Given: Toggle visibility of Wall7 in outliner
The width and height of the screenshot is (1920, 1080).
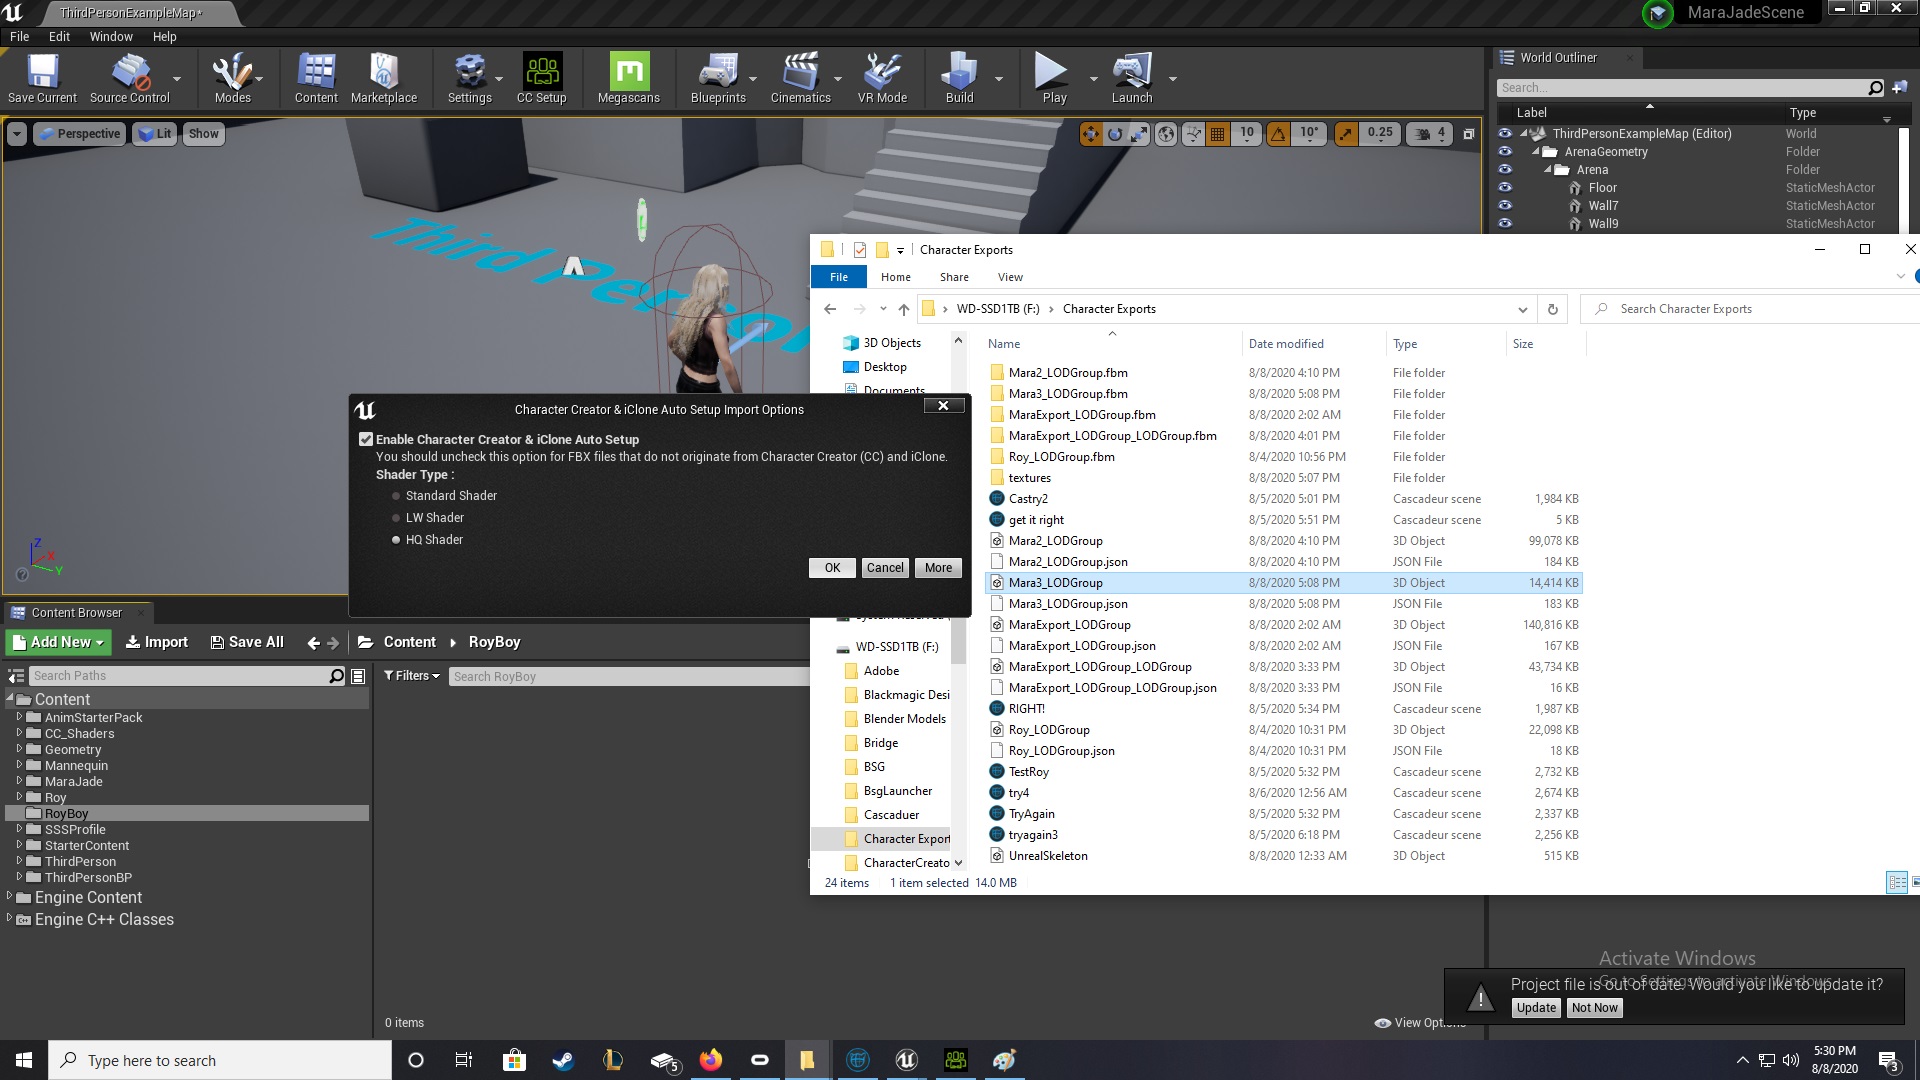Looking at the screenshot, I should [x=1505, y=205].
